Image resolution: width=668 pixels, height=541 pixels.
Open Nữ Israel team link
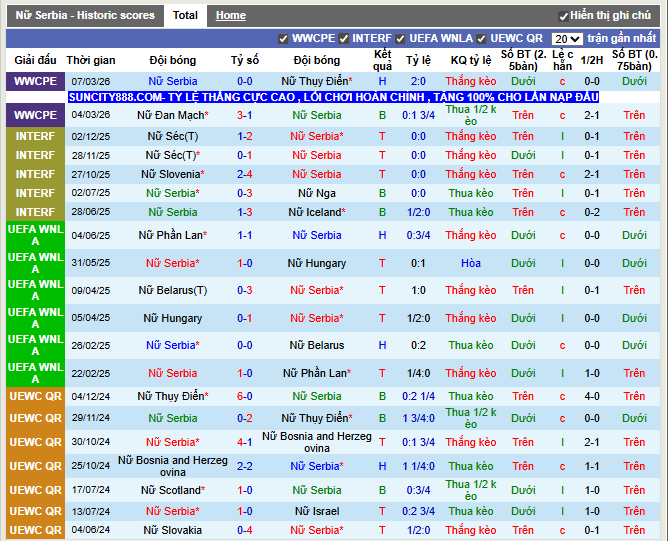point(317,511)
